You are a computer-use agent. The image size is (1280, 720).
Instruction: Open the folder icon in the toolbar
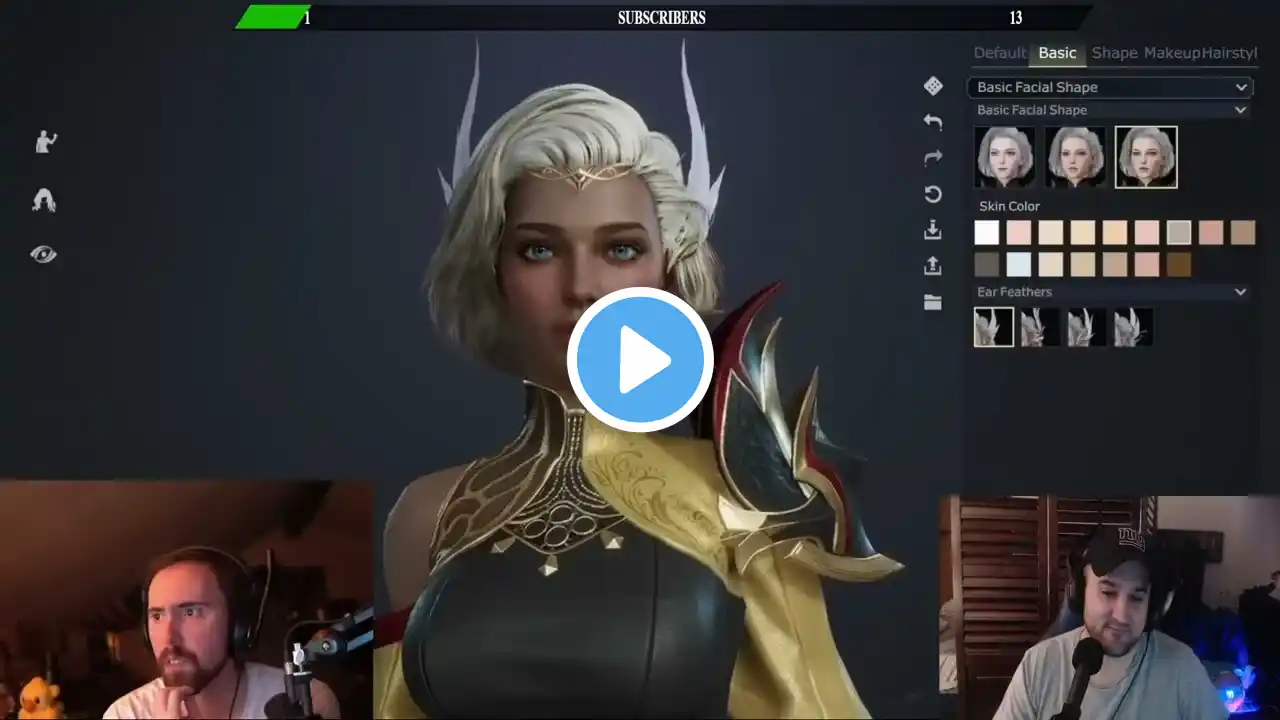tap(933, 302)
